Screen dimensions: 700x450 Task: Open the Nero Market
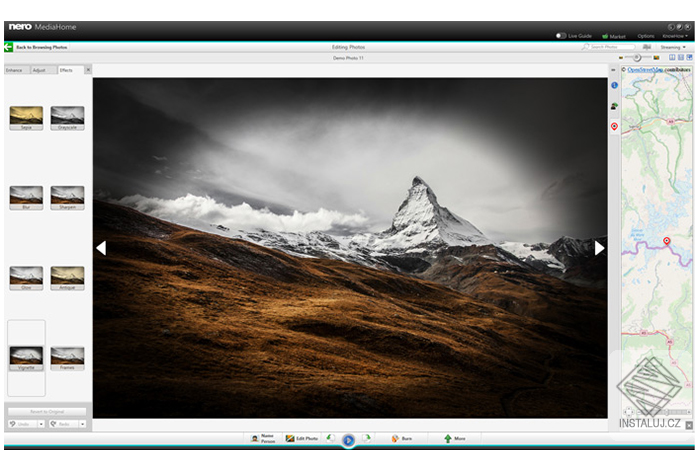(x=614, y=36)
